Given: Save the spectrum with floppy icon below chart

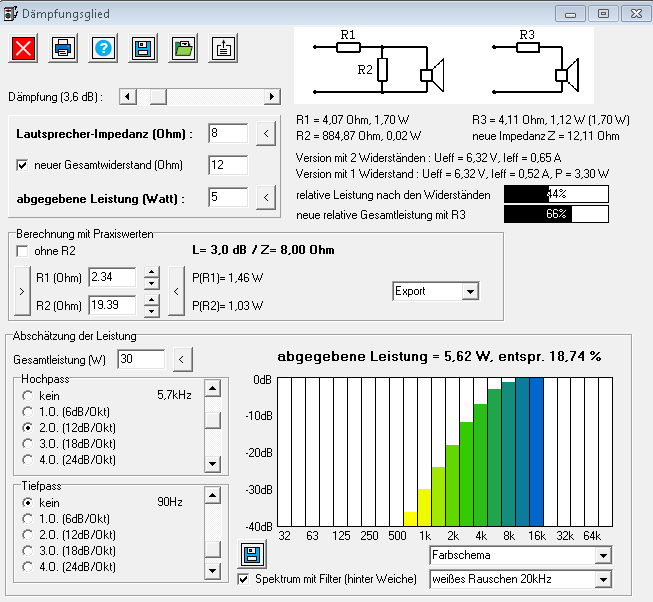Looking at the screenshot, I should [252, 554].
